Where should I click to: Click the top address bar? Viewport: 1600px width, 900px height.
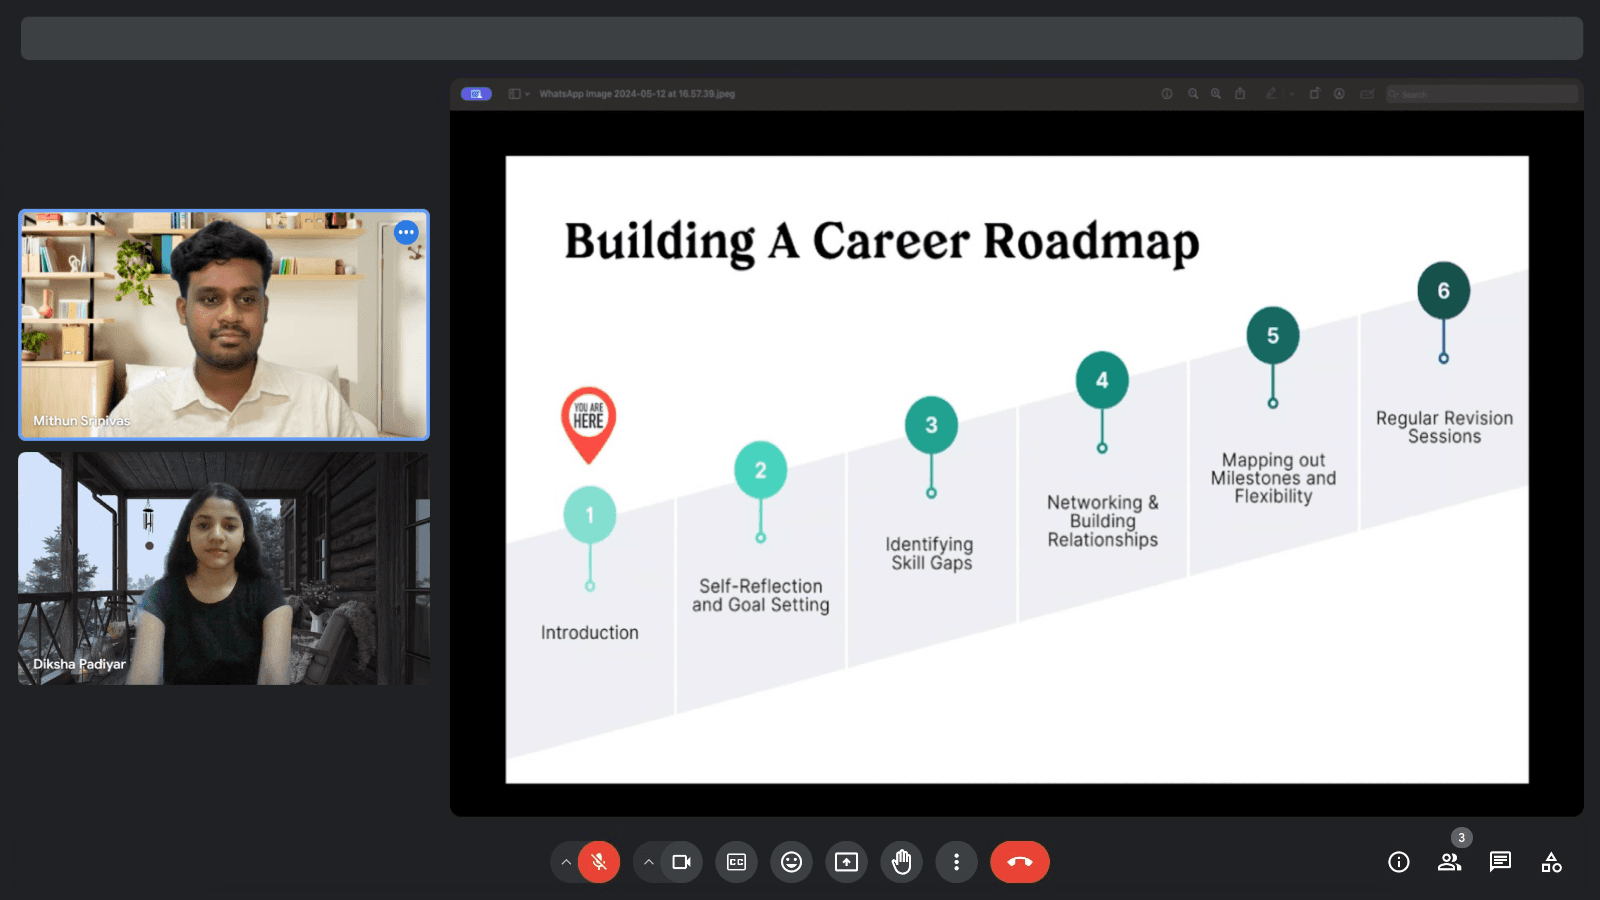click(800, 38)
